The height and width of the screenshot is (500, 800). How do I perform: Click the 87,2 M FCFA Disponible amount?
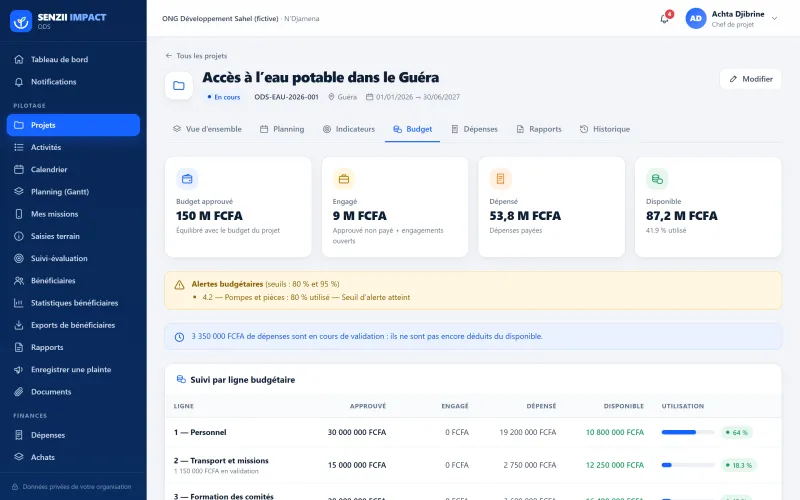coord(682,216)
